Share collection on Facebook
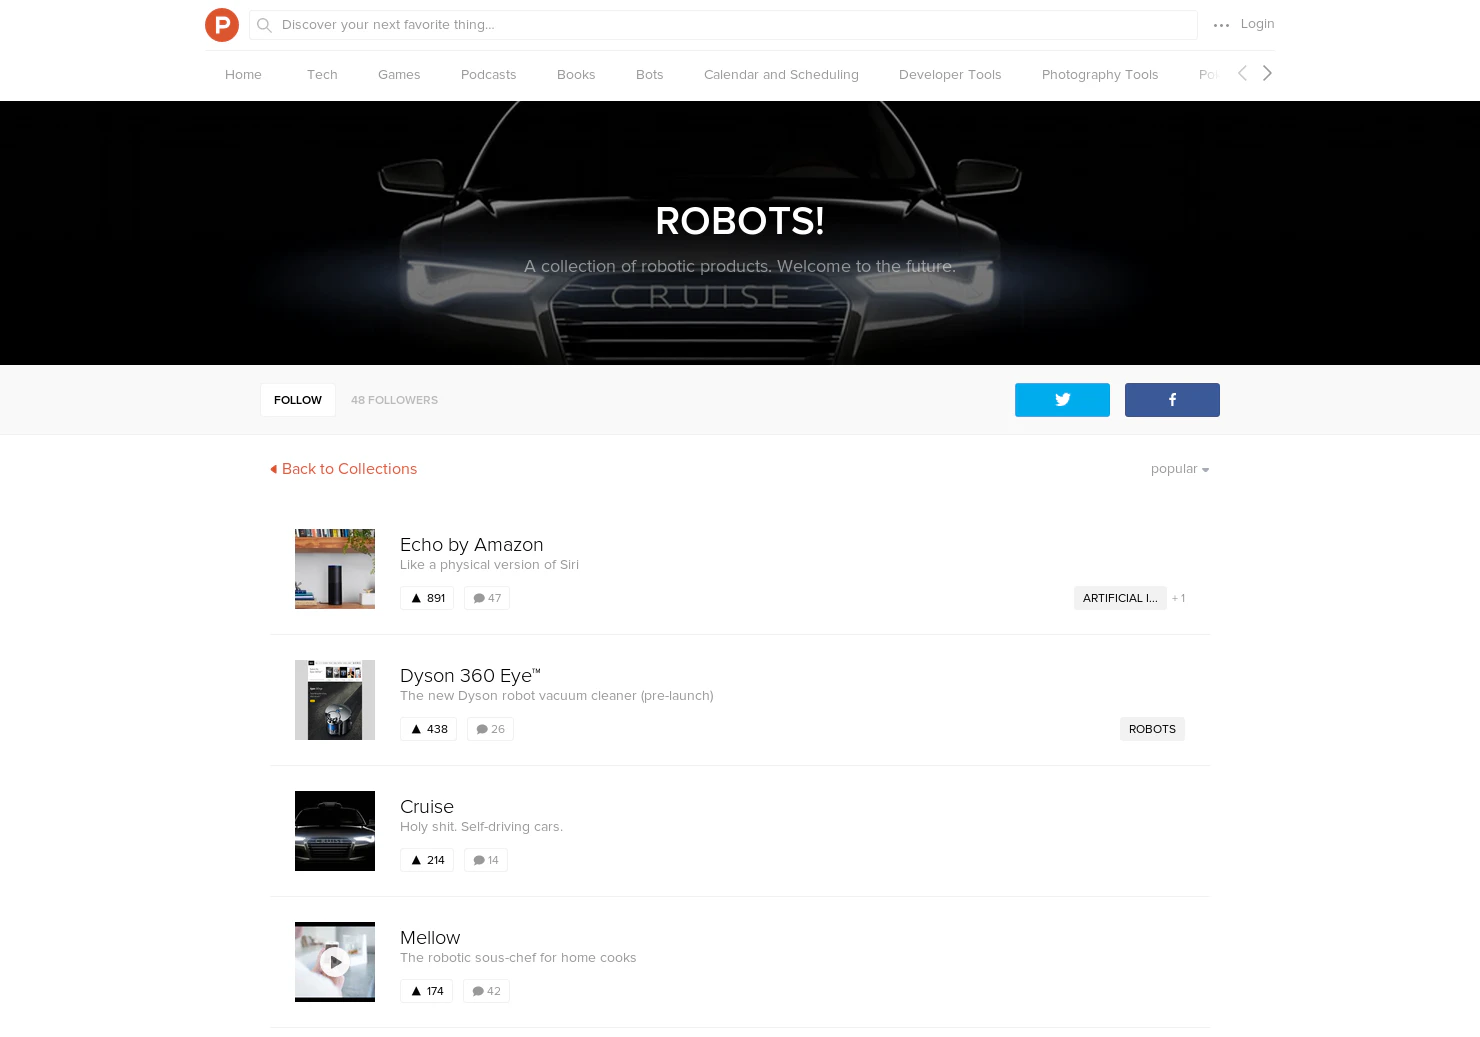Viewport: 1480px width, 1037px height. (x=1172, y=400)
